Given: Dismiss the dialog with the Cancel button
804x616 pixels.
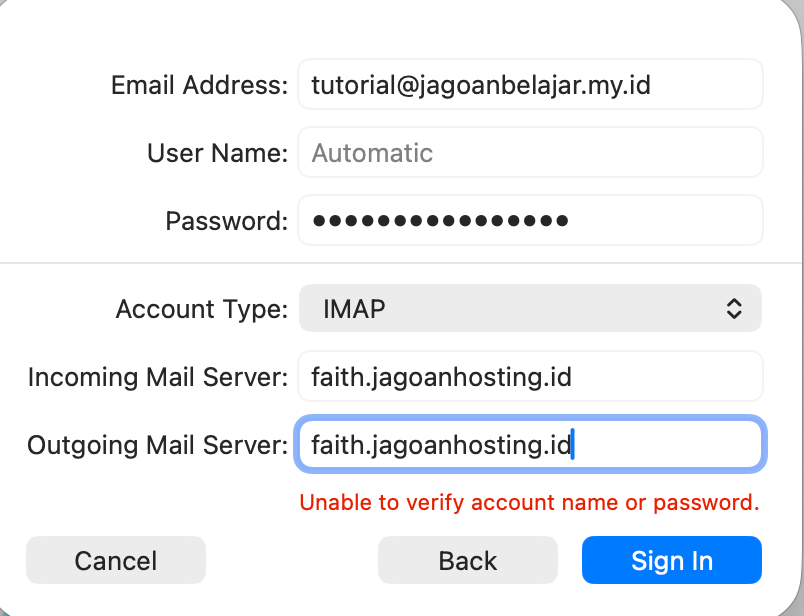Looking at the screenshot, I should click(116, 560).
